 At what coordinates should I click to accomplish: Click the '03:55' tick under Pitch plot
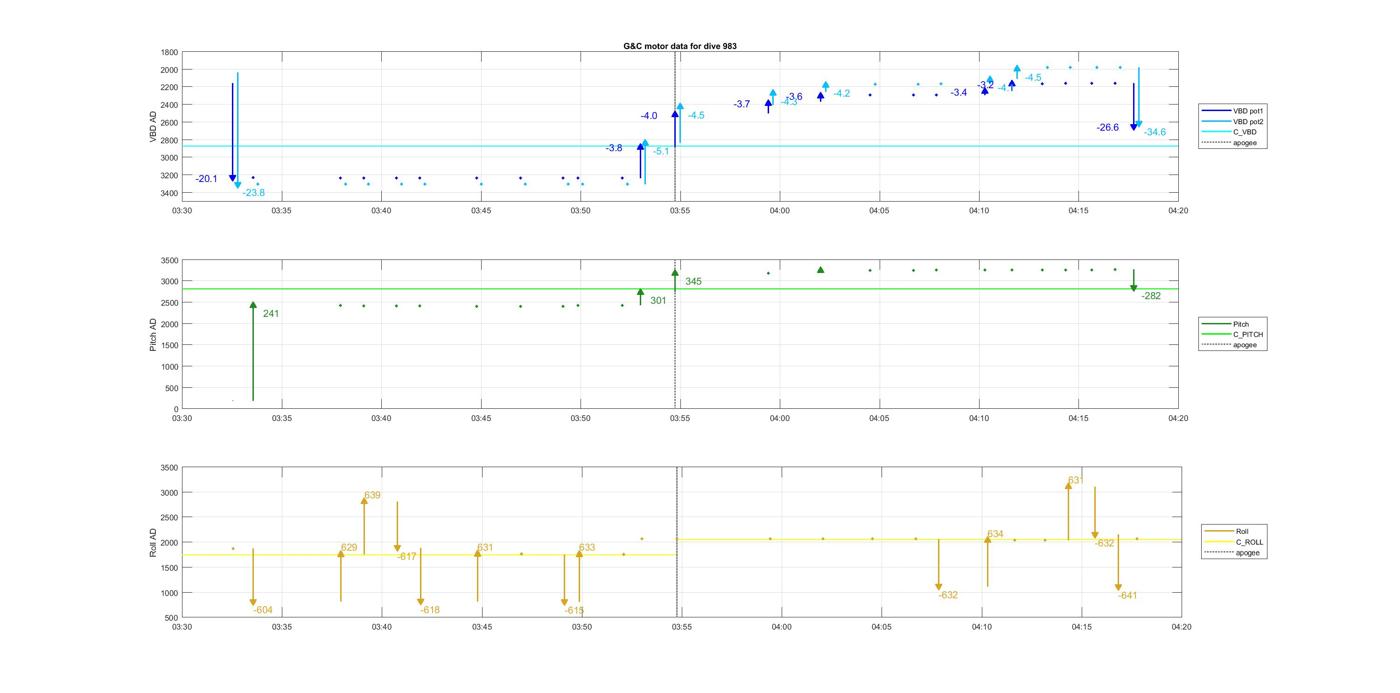pyautogui.click(x=680, y=418)
